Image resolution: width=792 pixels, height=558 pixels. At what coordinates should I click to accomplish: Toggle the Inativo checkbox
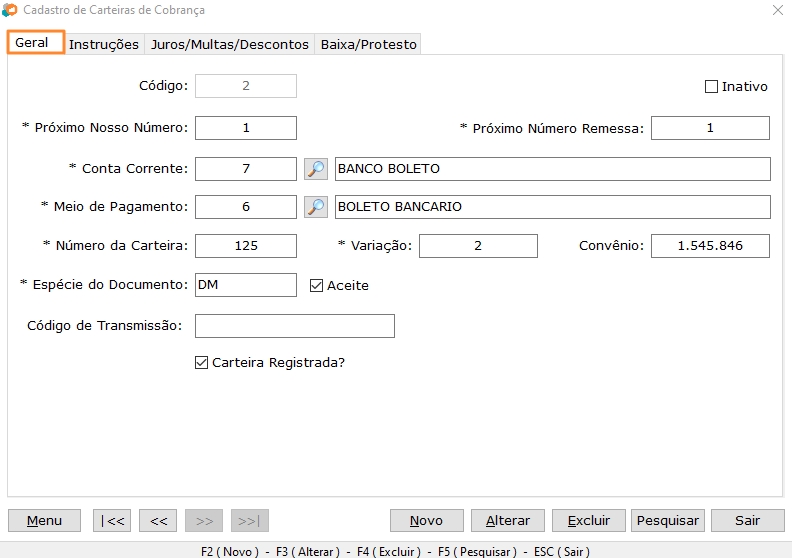click(712, 87)
